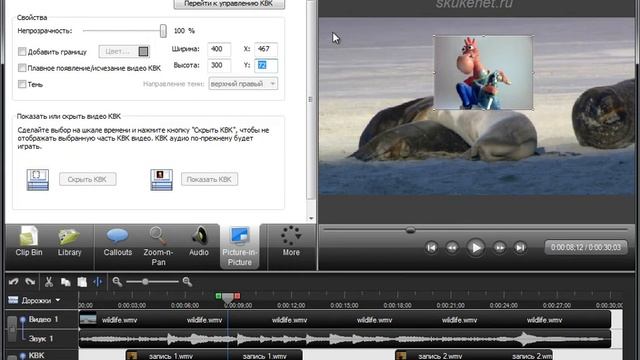Click the timeline zoom in magnifier
The width and height of the screenshot is (640, 360).
pos(187,282)
